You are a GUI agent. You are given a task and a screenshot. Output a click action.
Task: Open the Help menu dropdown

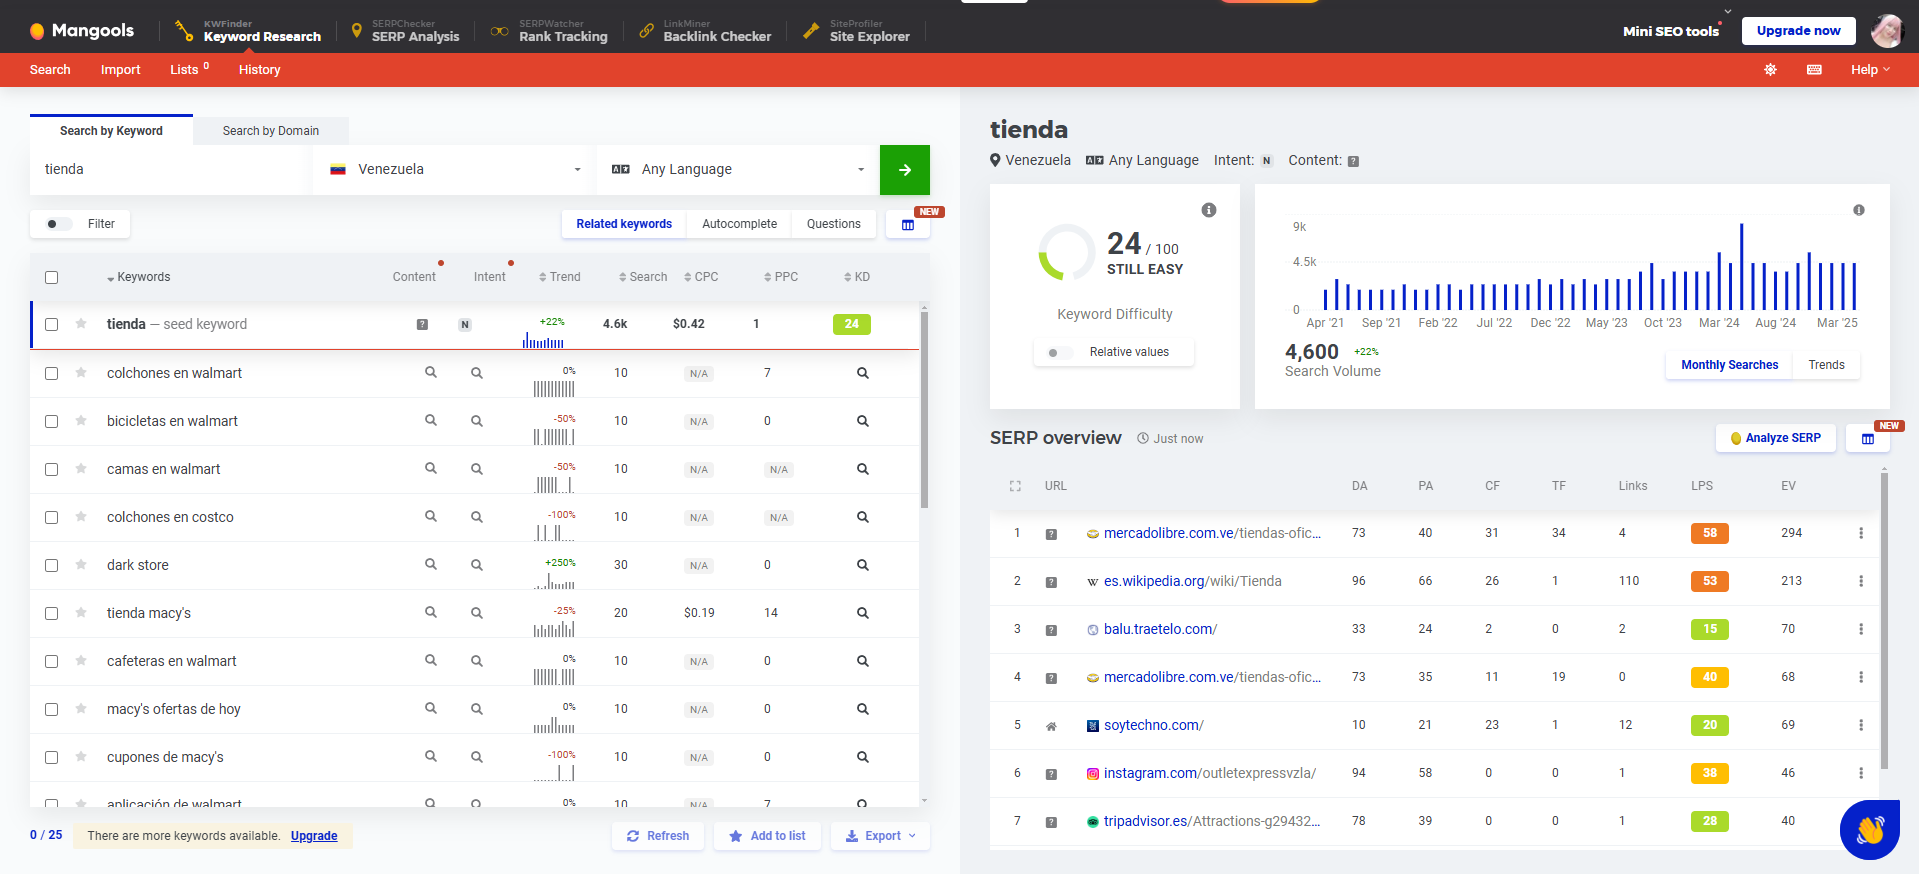point(1870,70)
